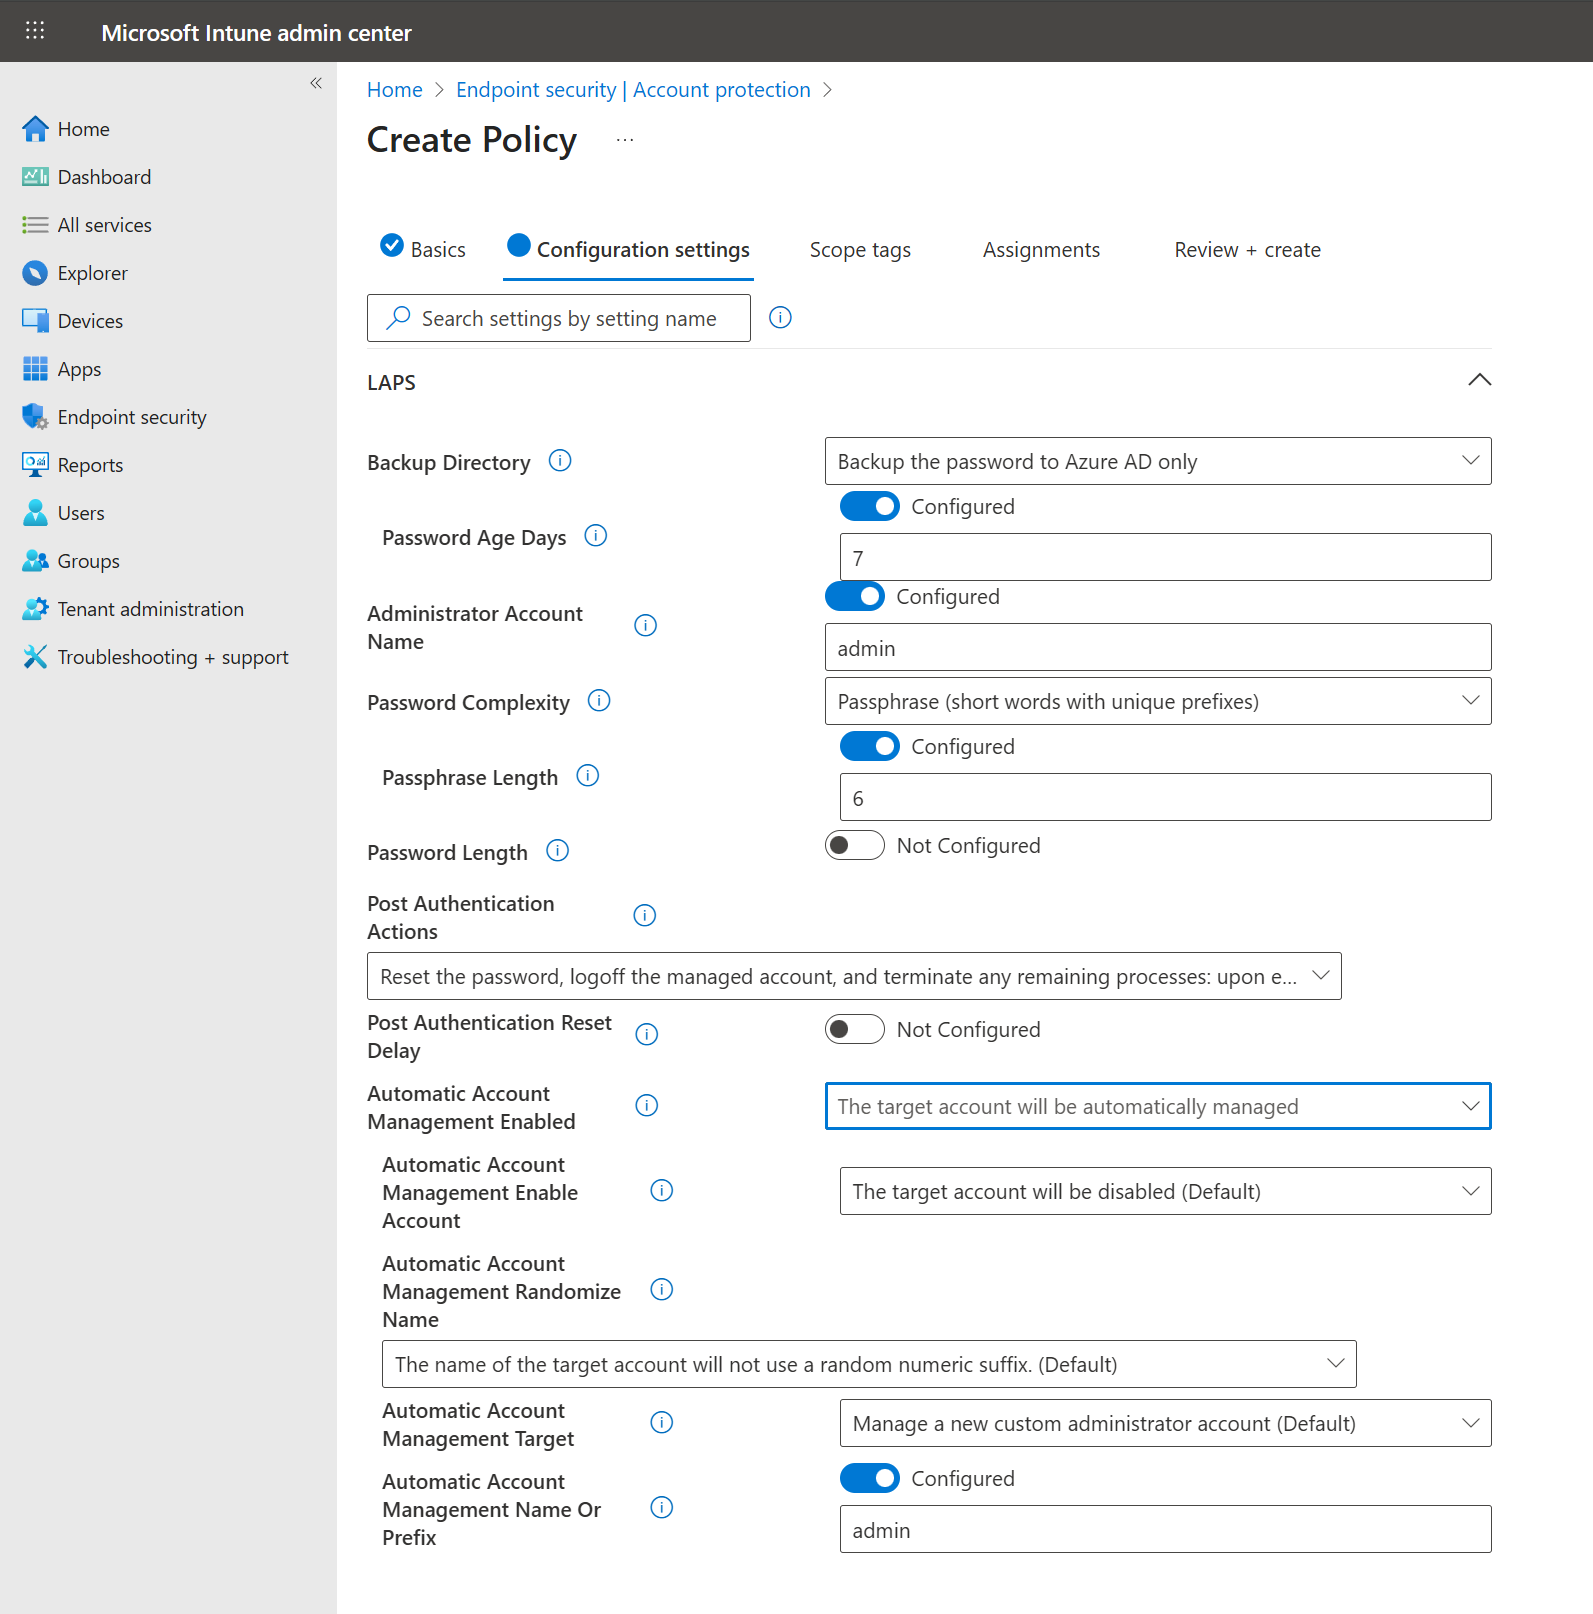Click the Users person icon
The height and width of the screenshot is (1614, 1593).
point(35,513)
